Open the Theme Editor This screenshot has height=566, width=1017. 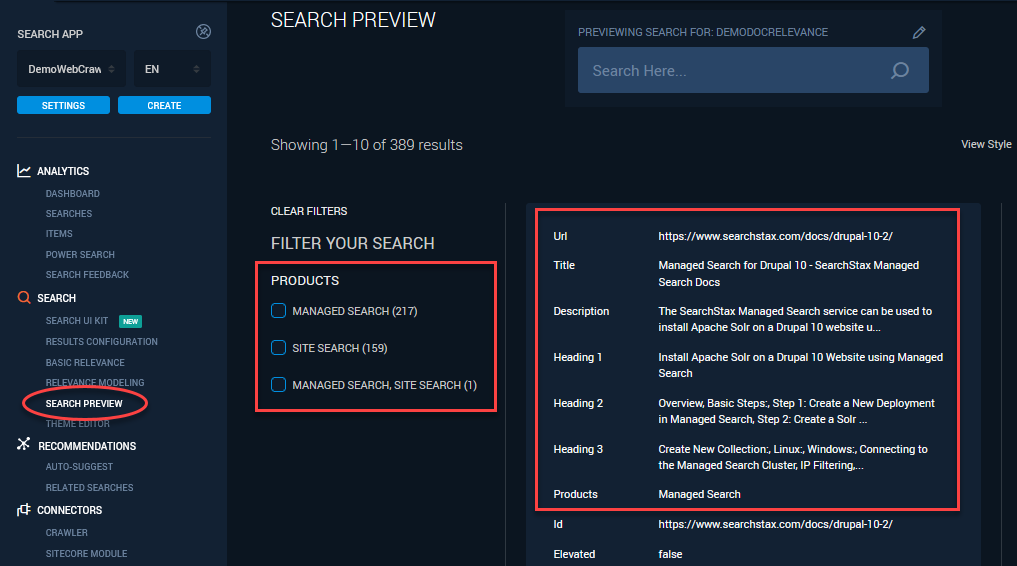pos(78,423)
